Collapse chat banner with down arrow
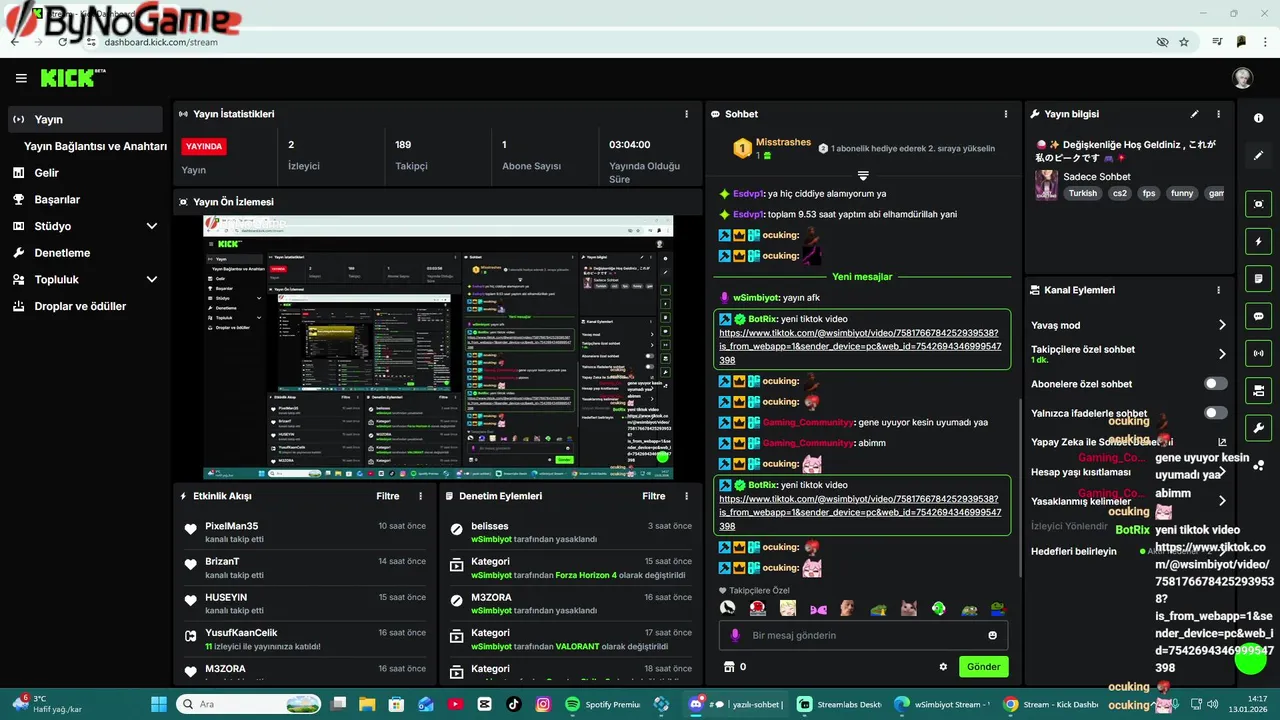The width and height of the screenshot is (1280, 720). 863,175
